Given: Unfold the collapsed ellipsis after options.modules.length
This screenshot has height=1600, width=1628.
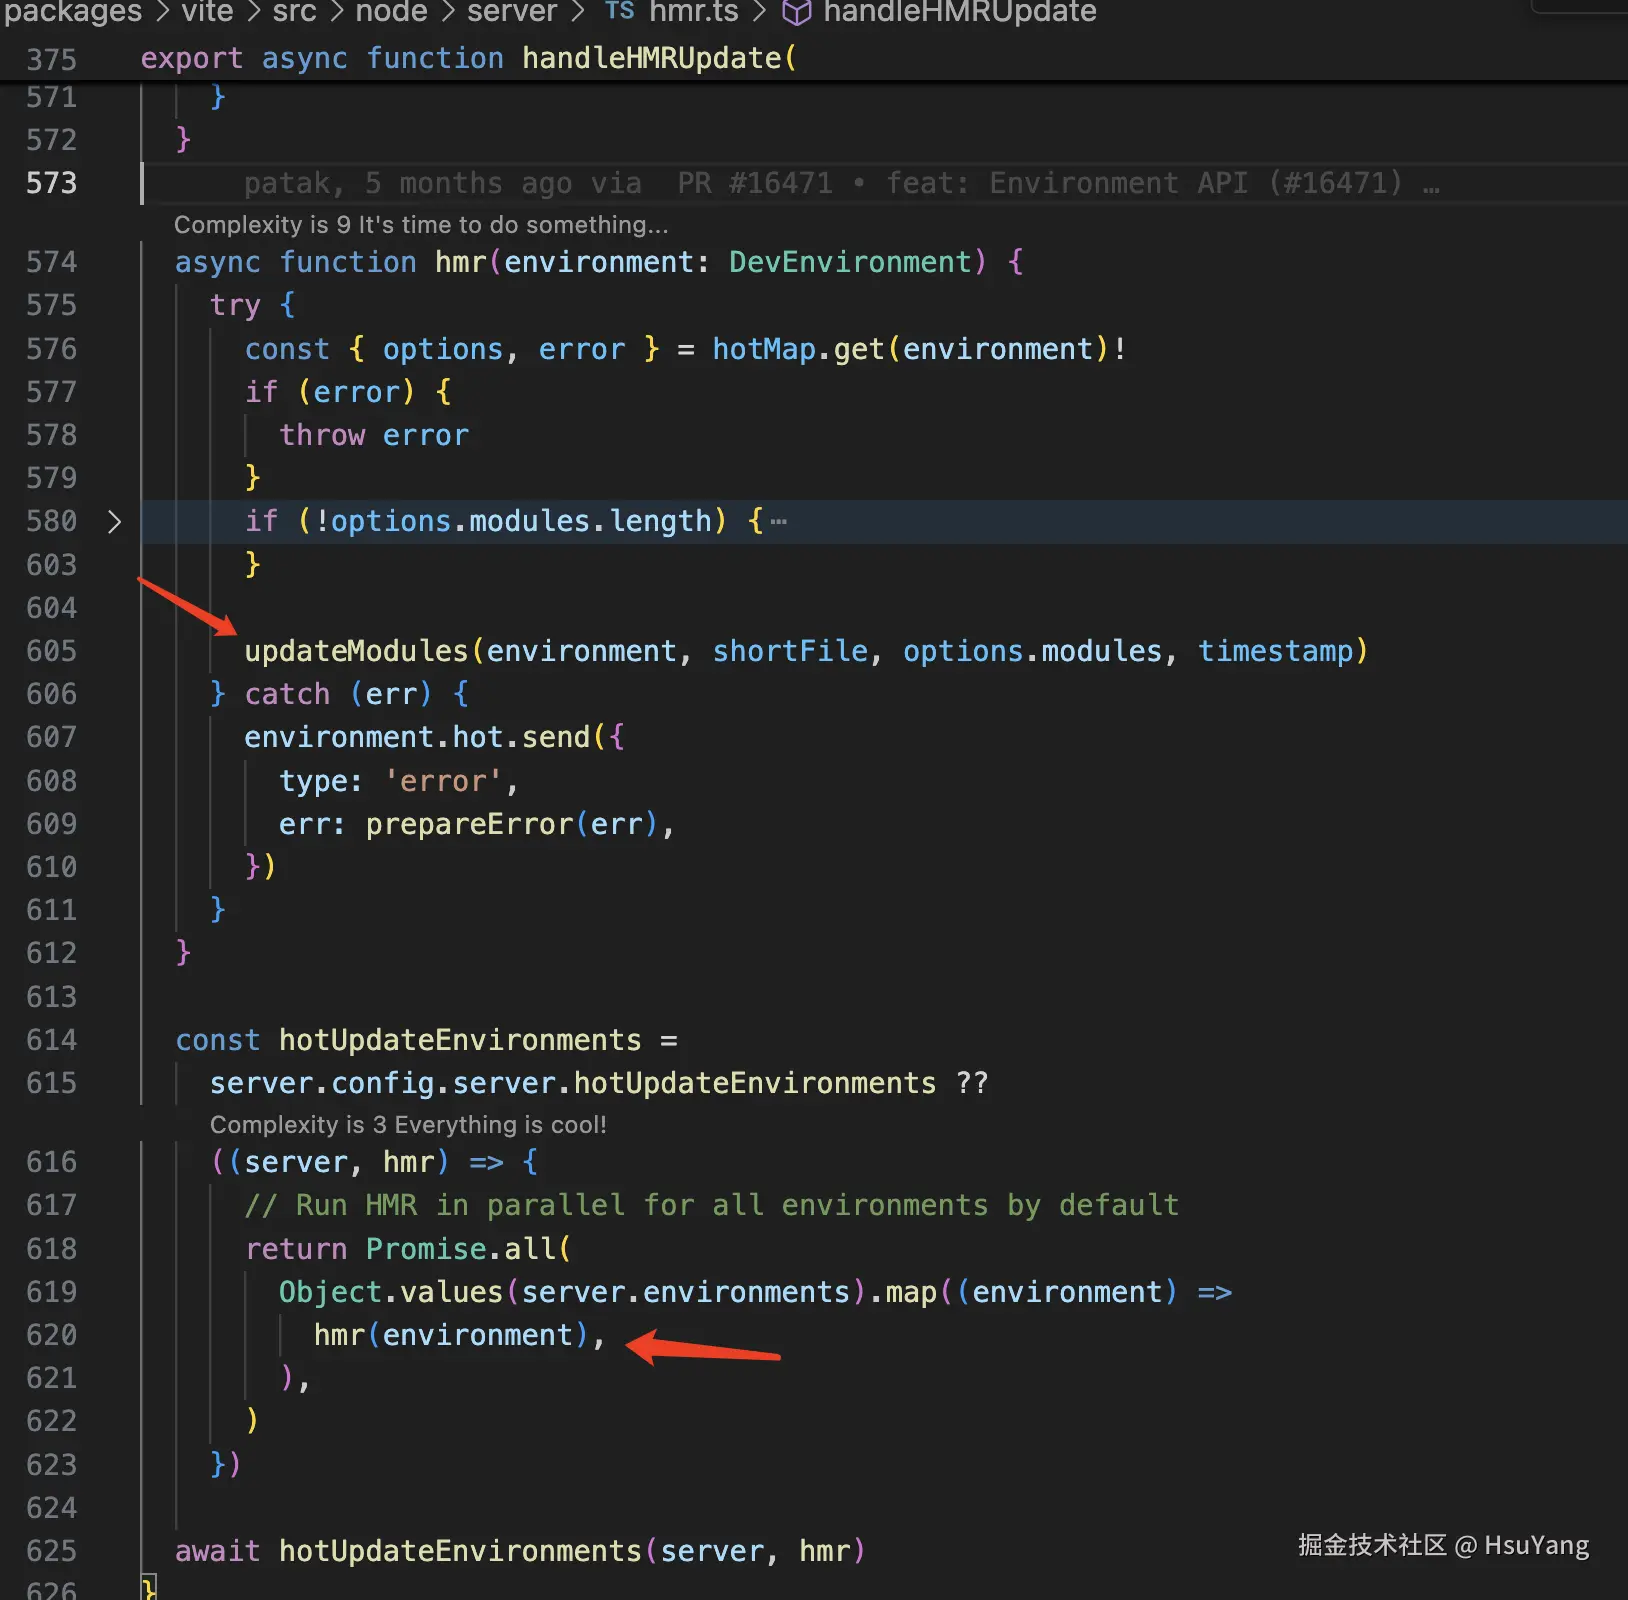Looking at the screenshot, I should point(778,521).
